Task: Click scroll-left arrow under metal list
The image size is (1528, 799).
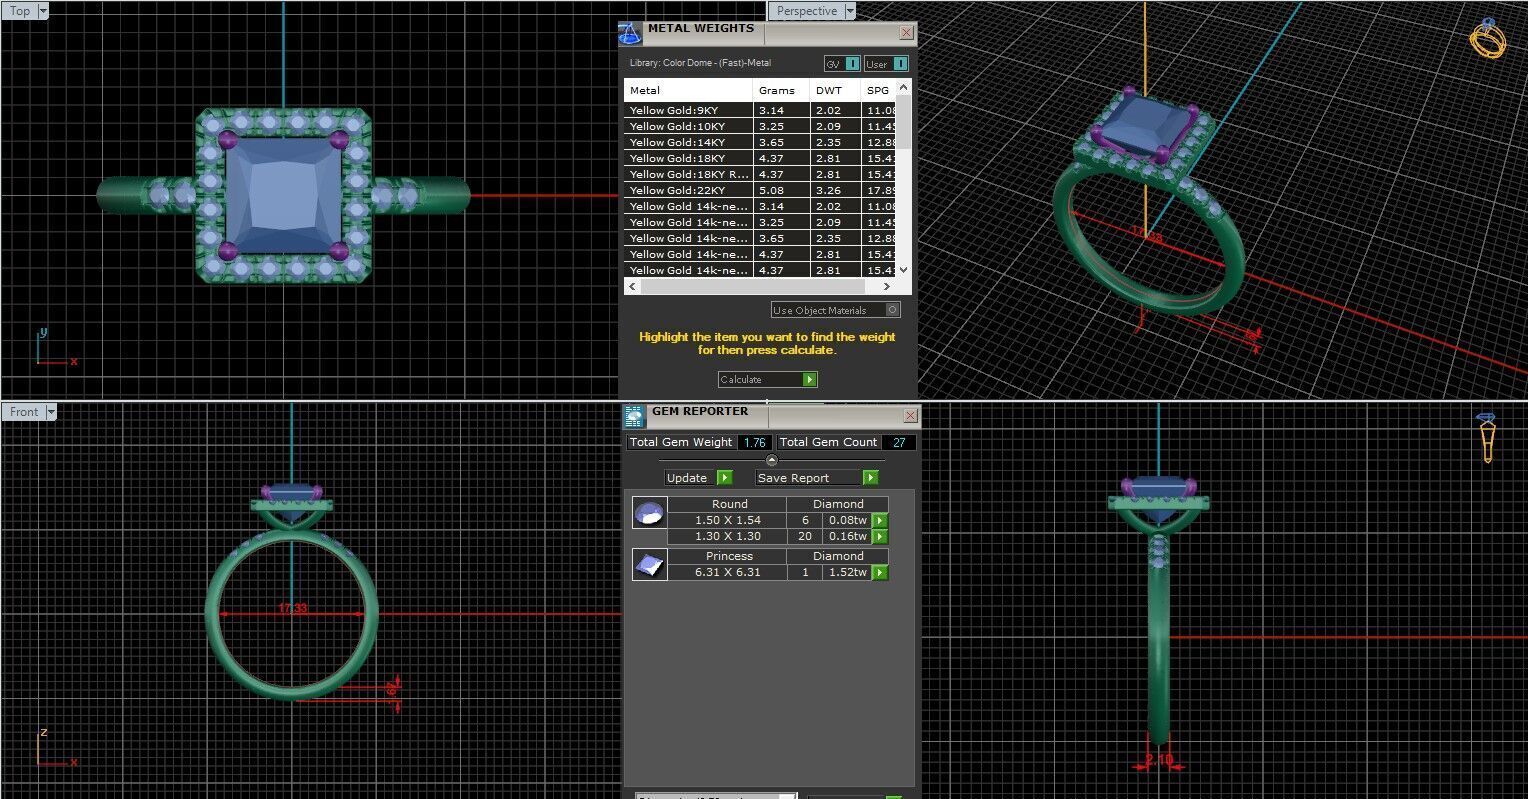Action: [632, 286]
